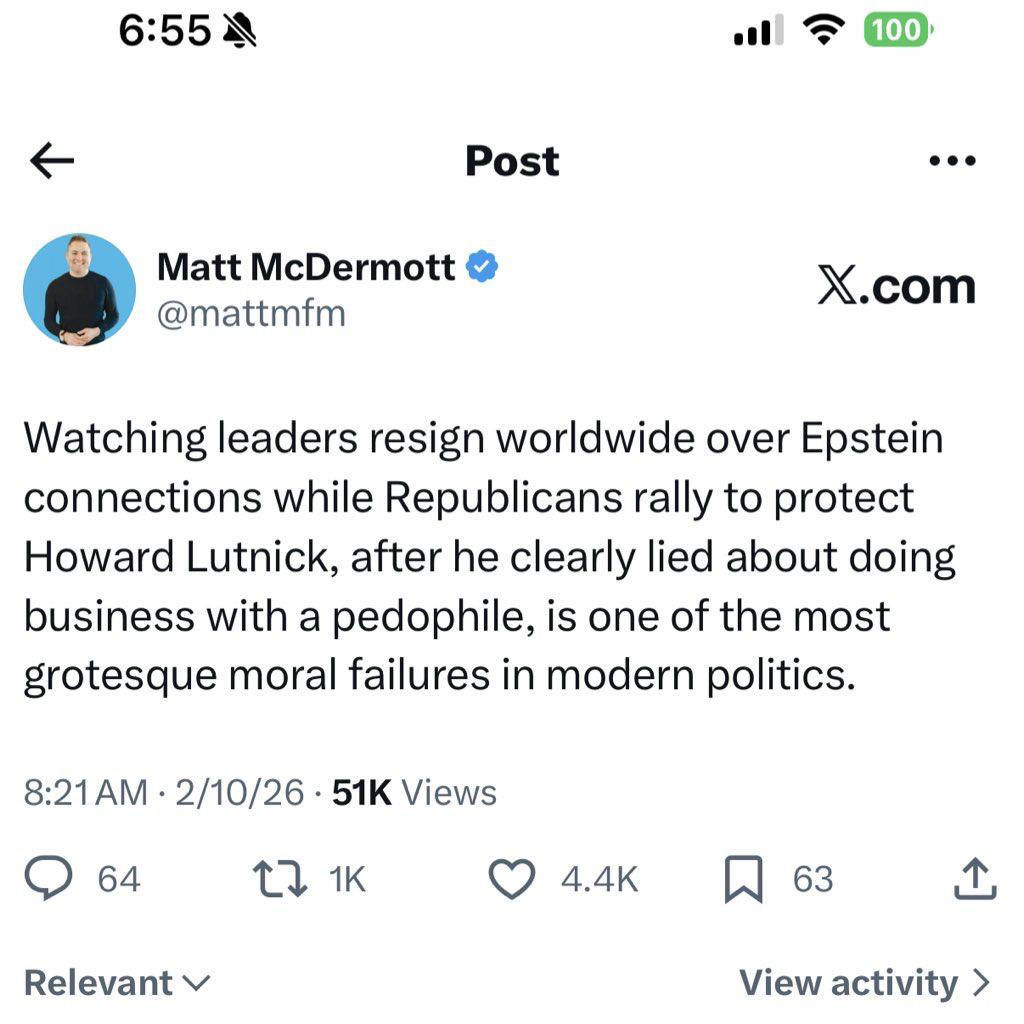Tap the blue verified badge

483,266
